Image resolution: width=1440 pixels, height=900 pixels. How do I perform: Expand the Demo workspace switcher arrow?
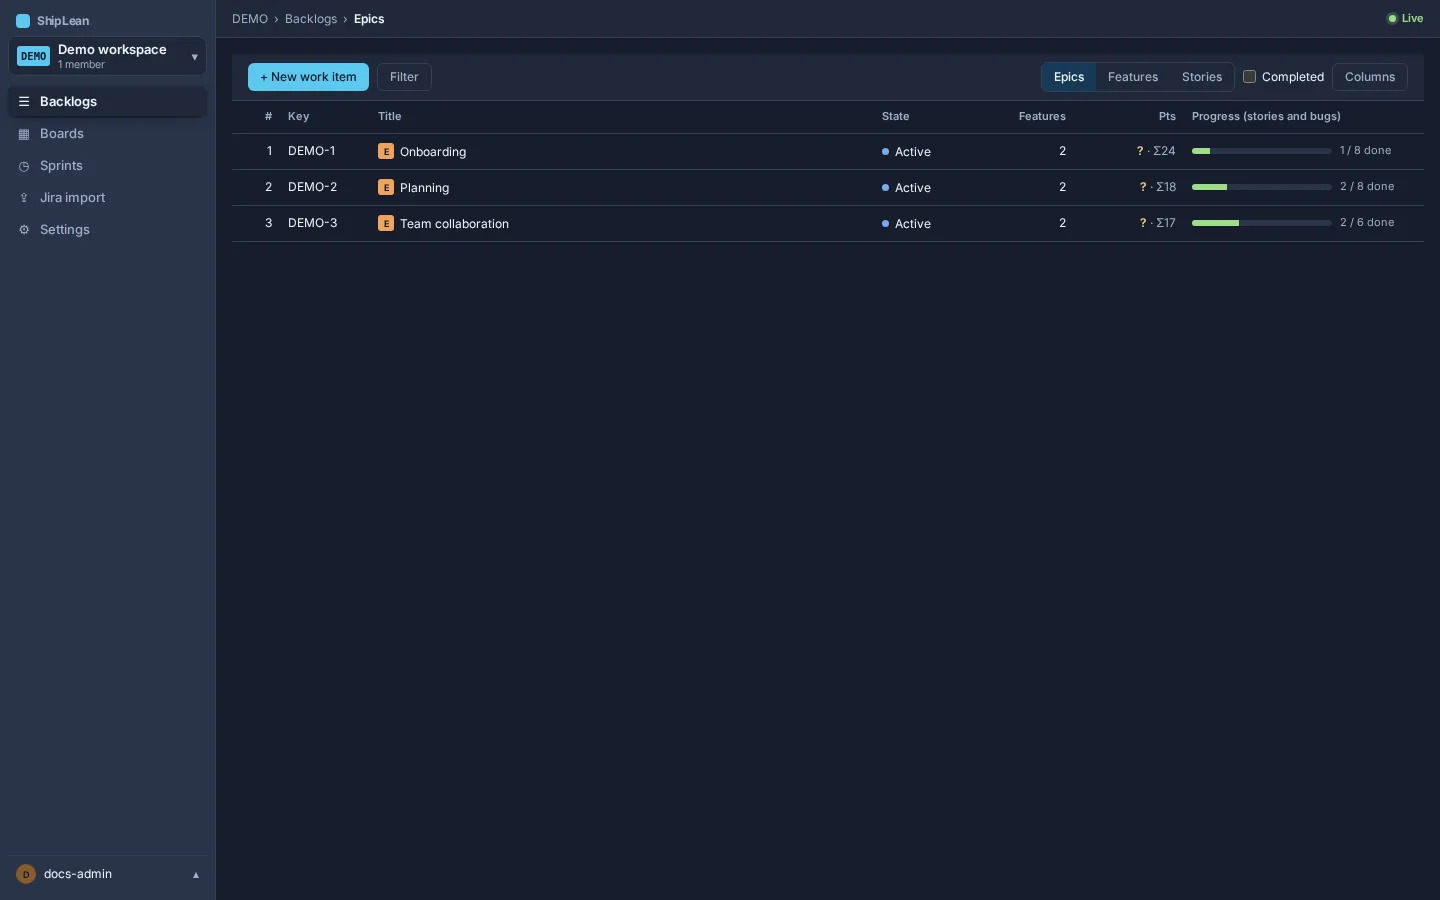pyautogui.click(x=194, y=57)
